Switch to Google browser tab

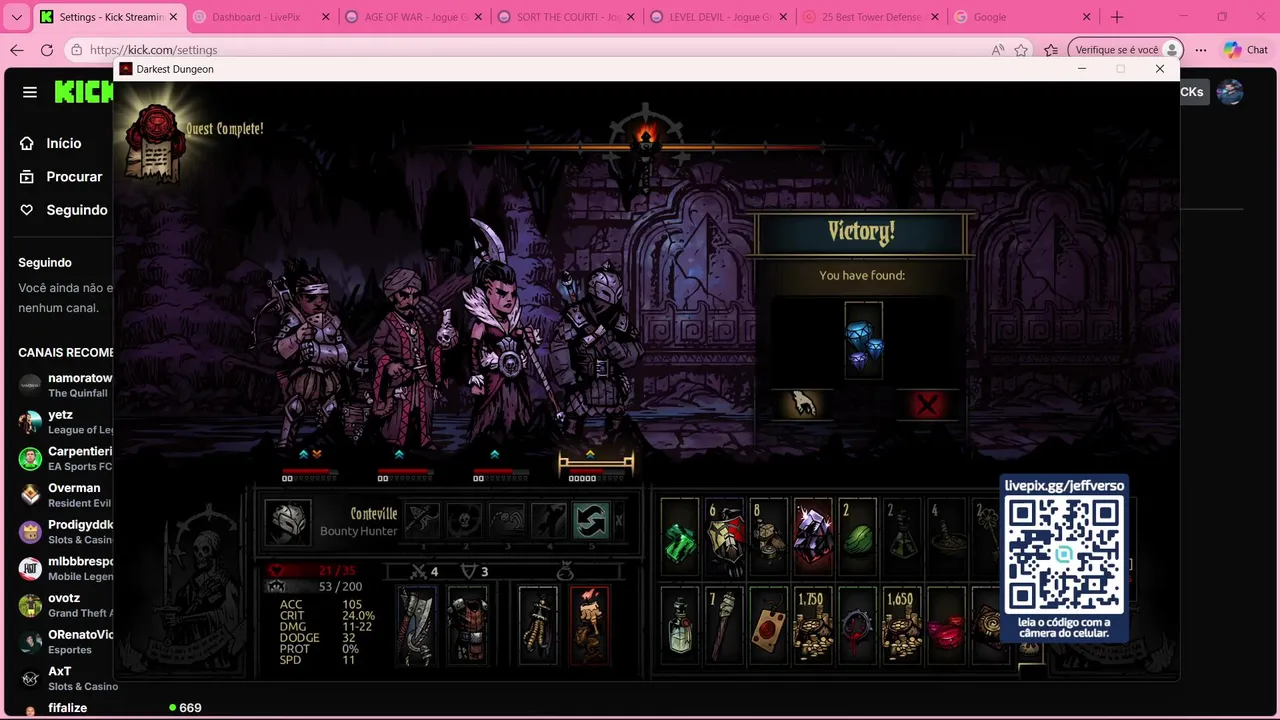tap(1024, 17)
